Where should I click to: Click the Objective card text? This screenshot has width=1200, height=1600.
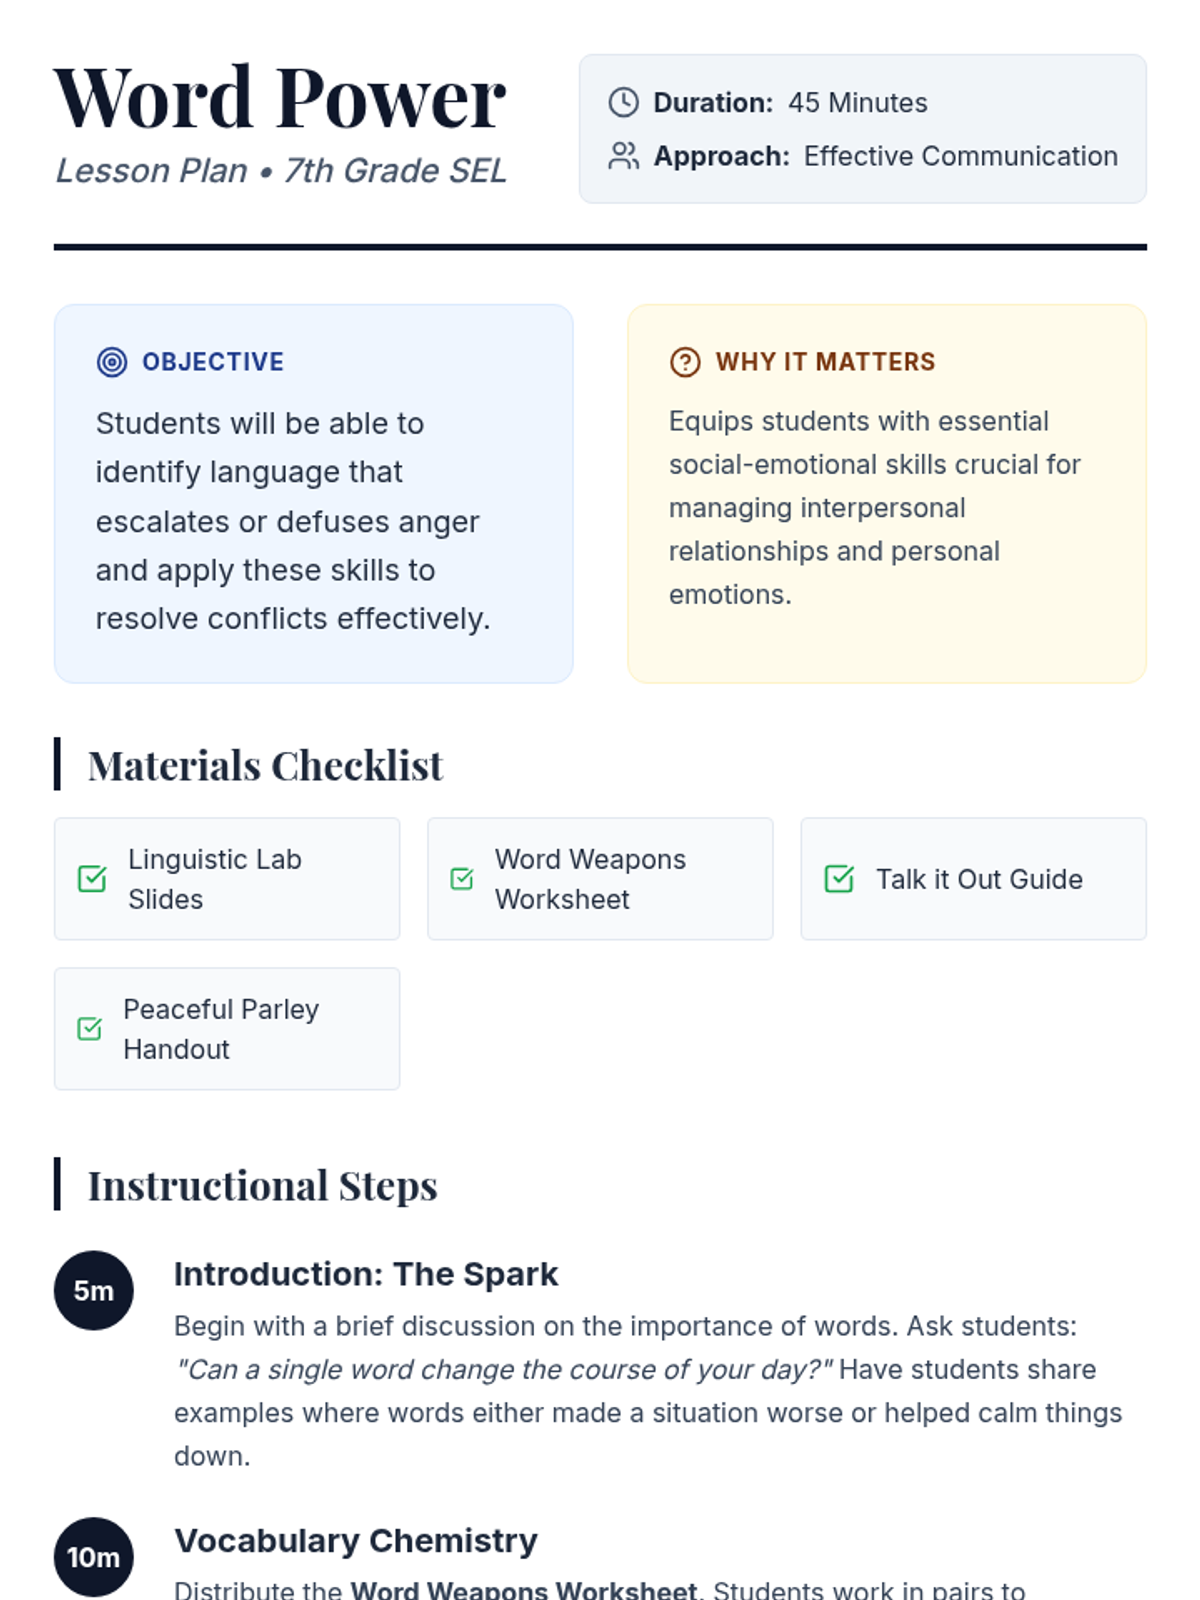click(293, 521)
